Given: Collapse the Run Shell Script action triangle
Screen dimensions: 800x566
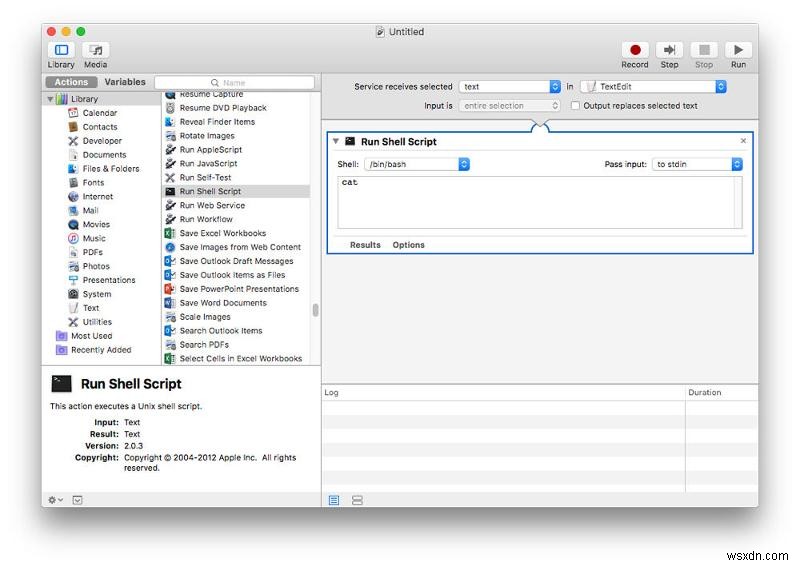Looking at the screenshot, I should coord(336,141).
